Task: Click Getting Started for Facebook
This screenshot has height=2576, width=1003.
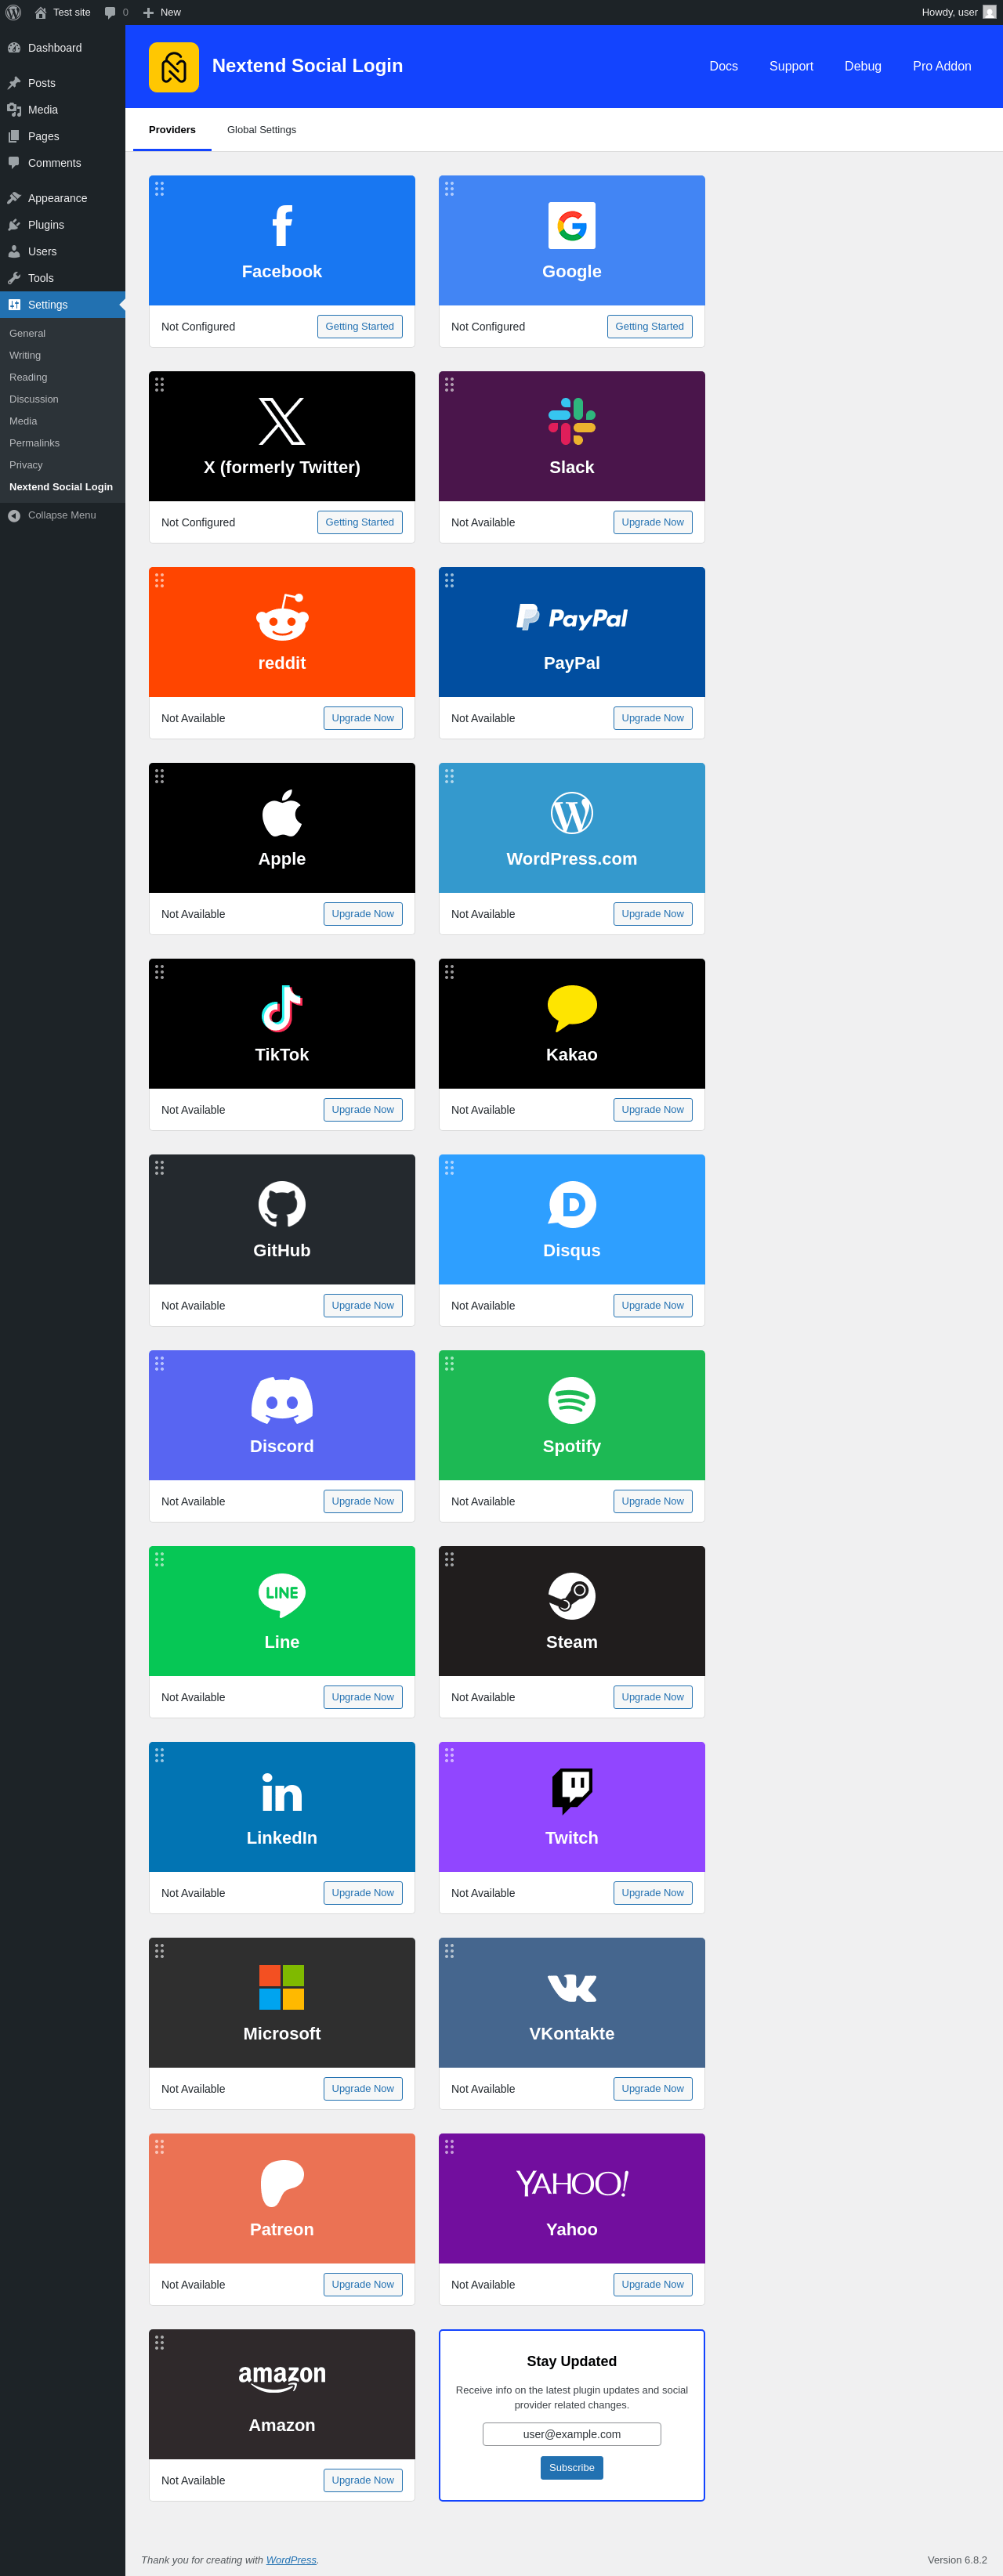Action: click(359, 326)
